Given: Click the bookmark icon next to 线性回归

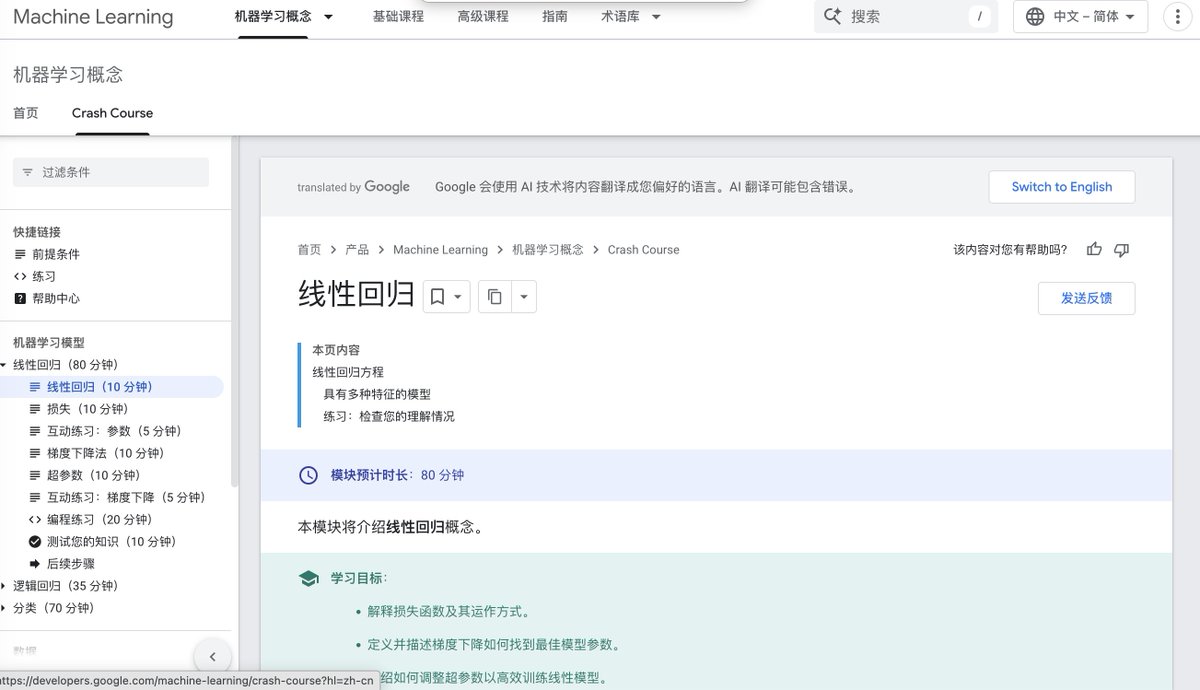Looking at the screenshot, I should 437,296.
